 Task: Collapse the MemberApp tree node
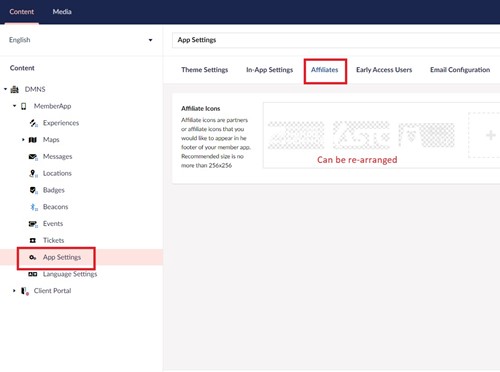click(14, 106)
